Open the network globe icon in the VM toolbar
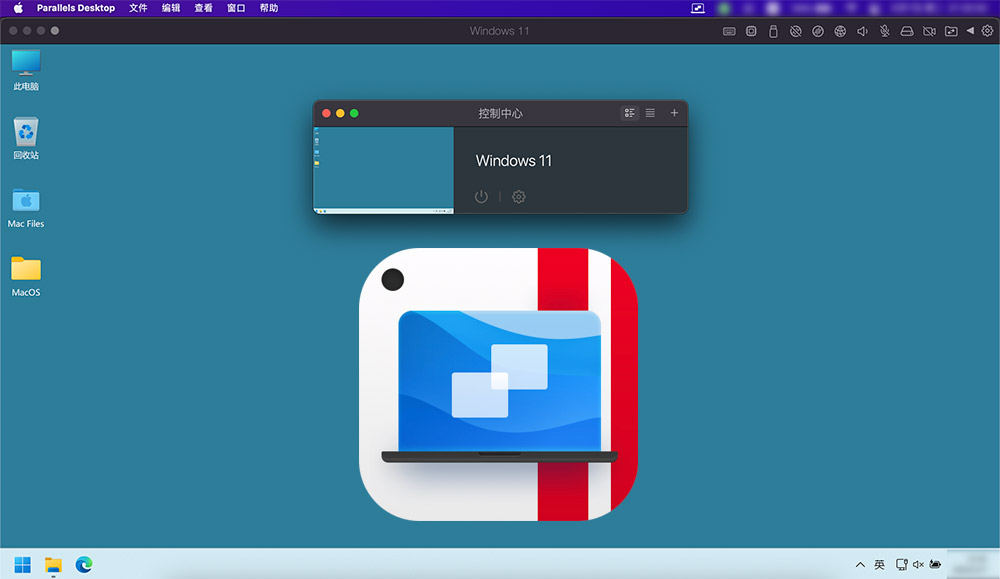This screenshot has height=579, width=1000. point(840,31)
